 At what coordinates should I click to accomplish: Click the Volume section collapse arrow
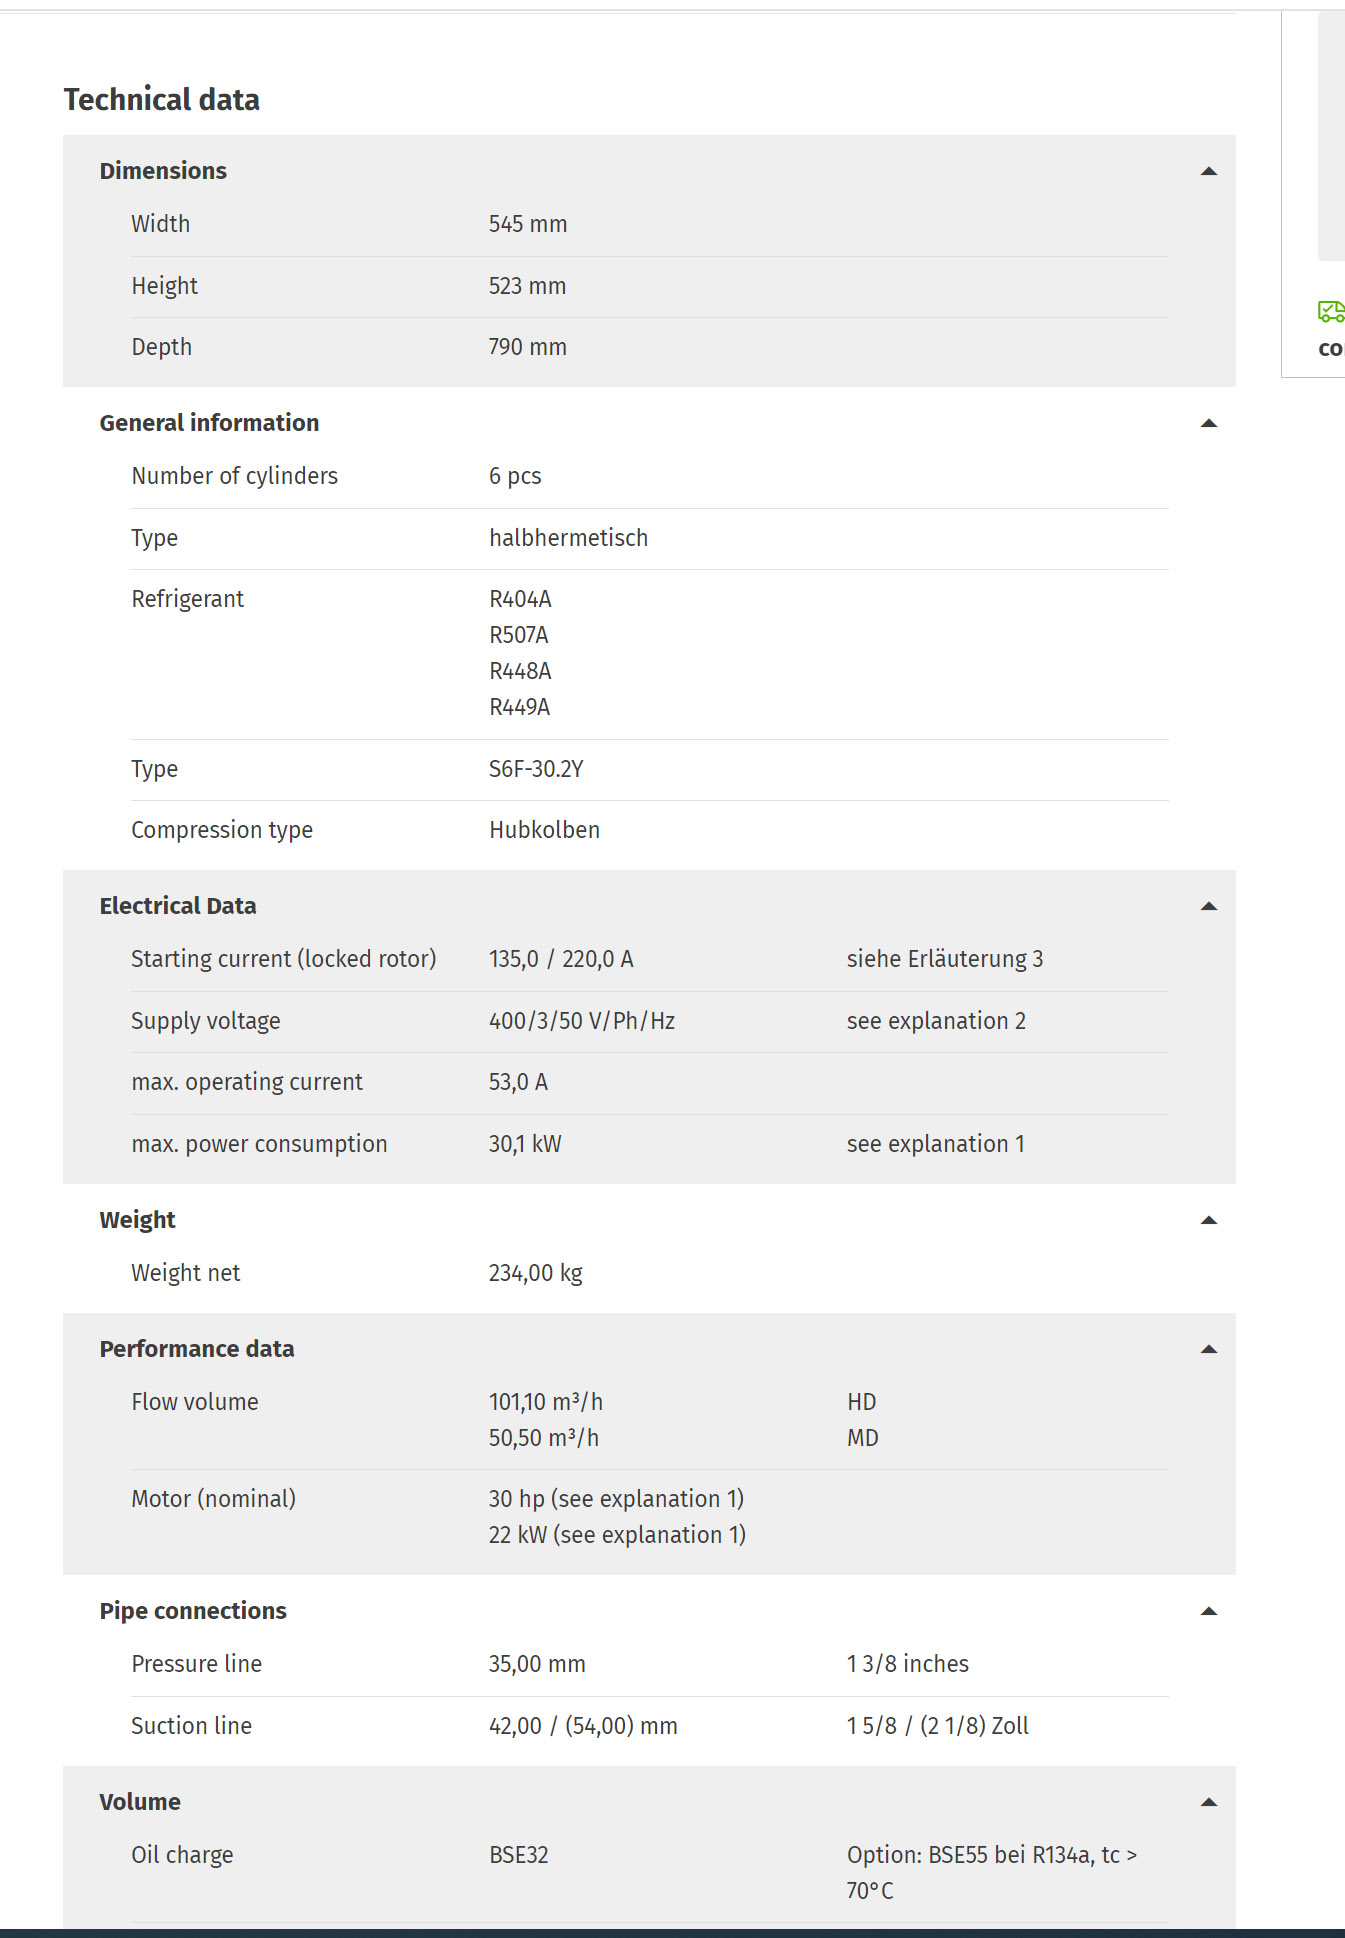[1208, 1802]
